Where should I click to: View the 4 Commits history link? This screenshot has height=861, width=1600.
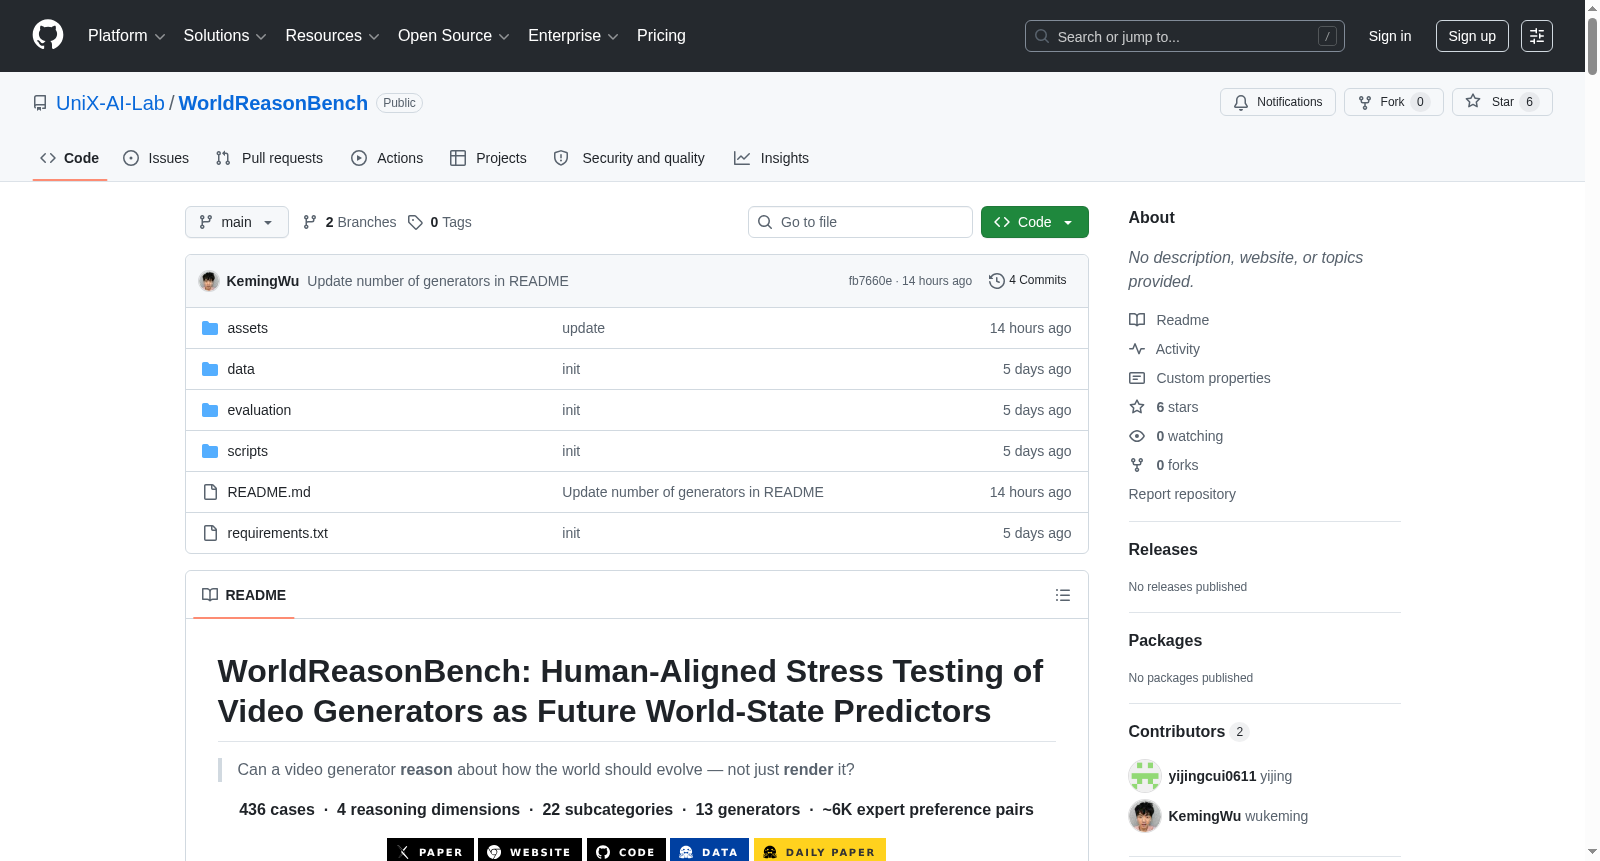[x=1028, y=281]
